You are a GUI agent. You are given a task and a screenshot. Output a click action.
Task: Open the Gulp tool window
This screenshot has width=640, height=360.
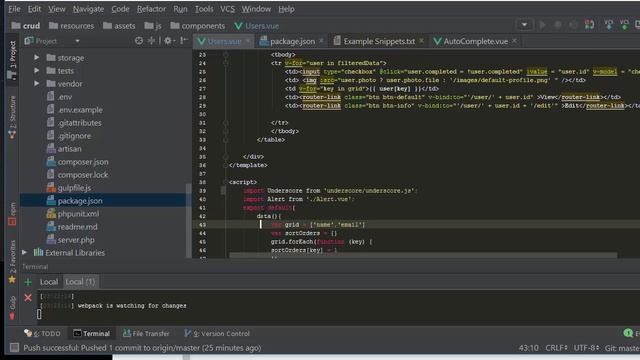point(12,308)
